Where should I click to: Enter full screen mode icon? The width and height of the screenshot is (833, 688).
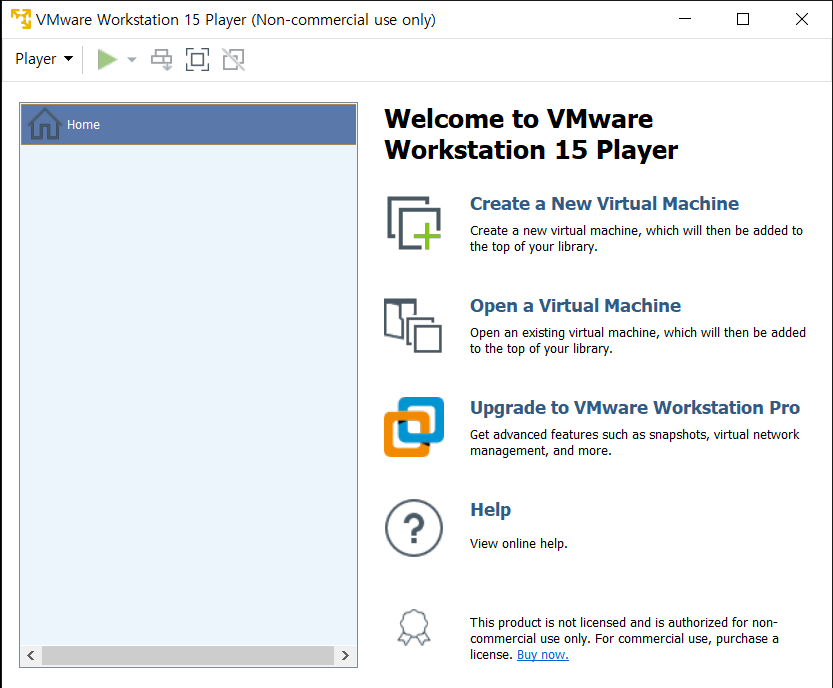(197, 60)
